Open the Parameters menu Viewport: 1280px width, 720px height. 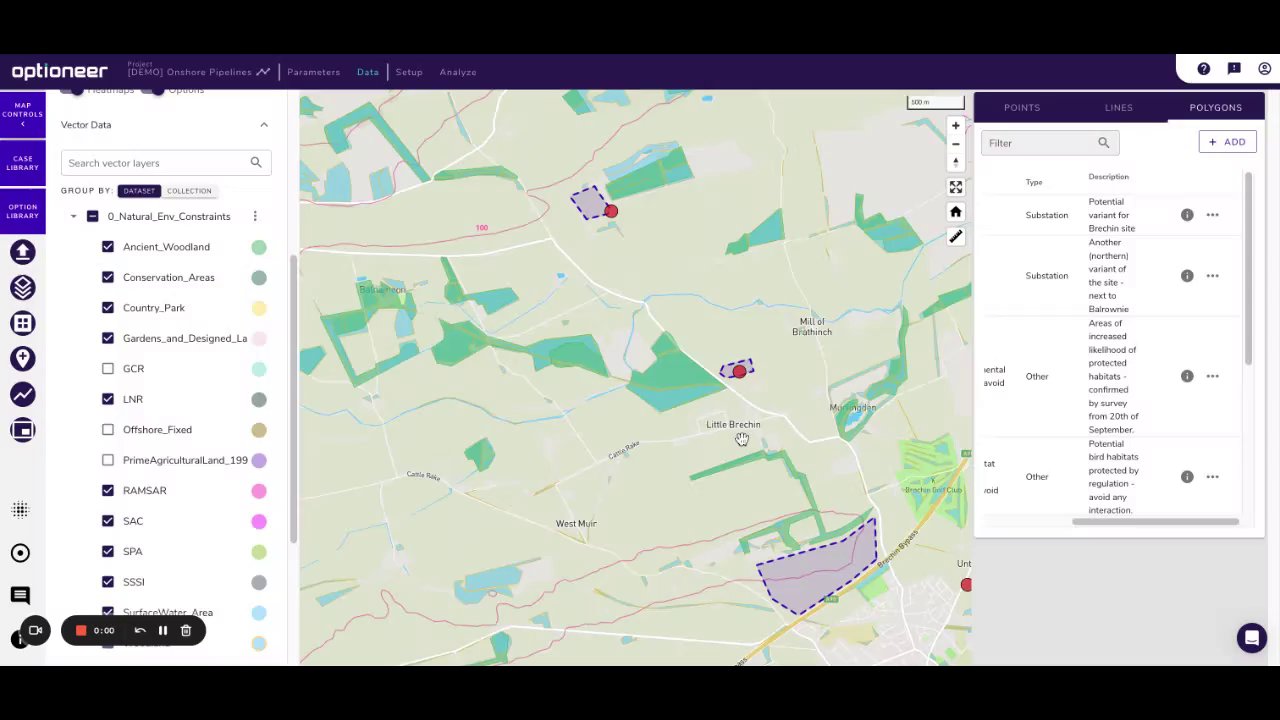[314, 72]
